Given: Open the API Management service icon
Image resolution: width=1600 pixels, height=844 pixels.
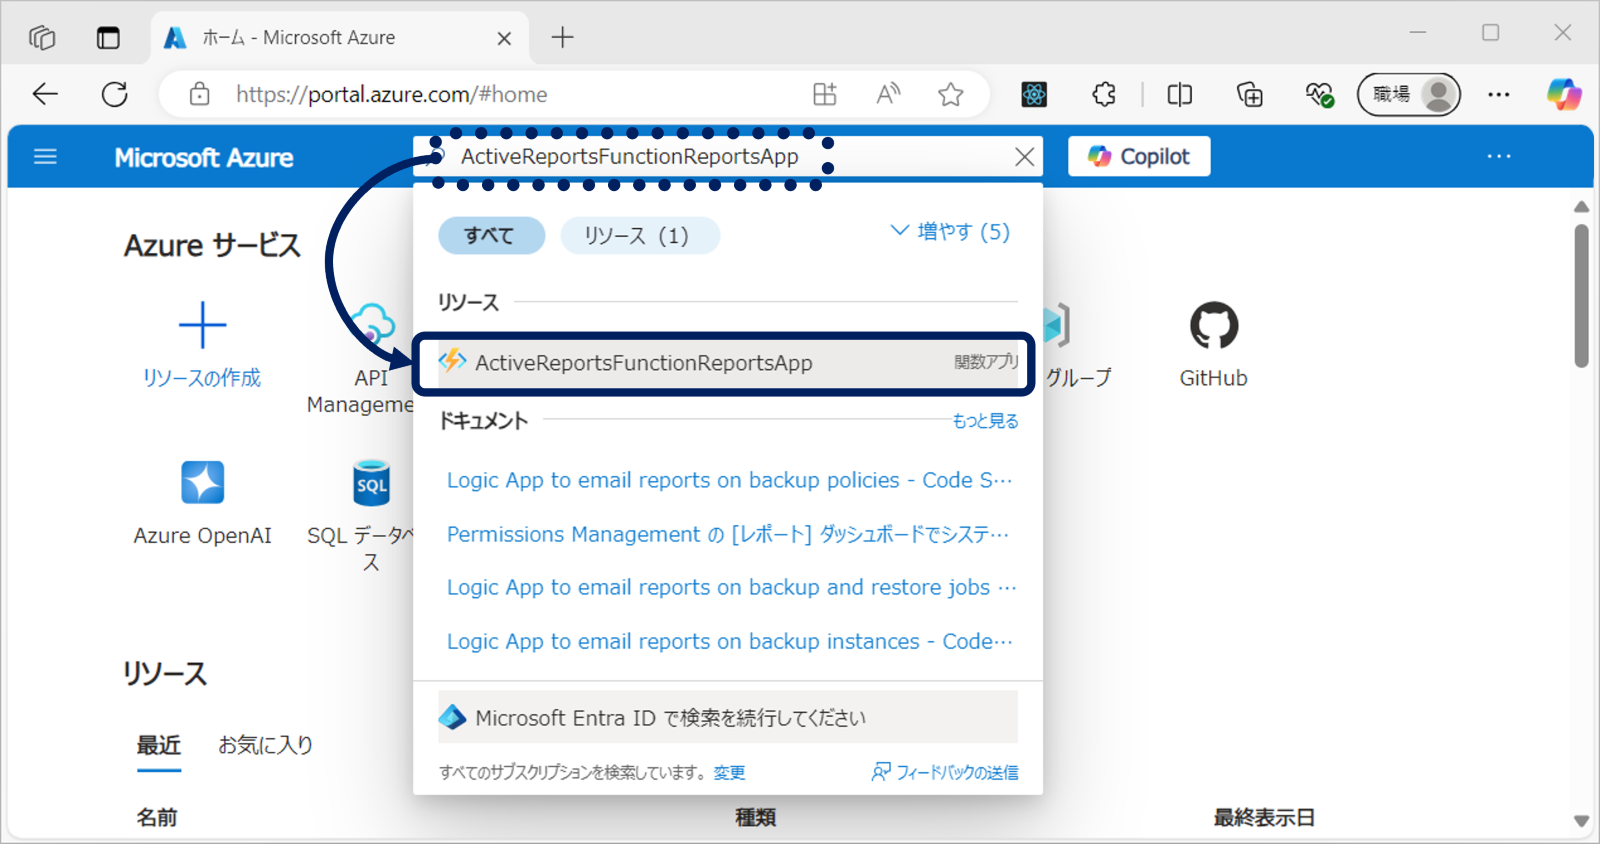Looking at the screenshot, I should point(372,325).
